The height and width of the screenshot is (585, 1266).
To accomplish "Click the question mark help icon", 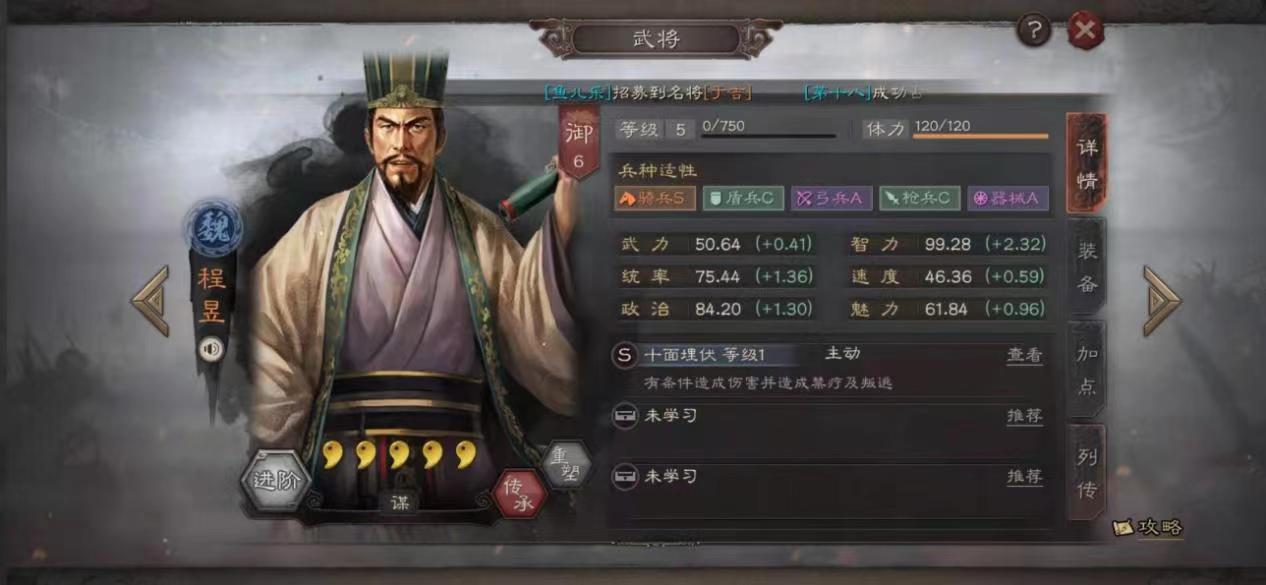I will click(1034, 31).
